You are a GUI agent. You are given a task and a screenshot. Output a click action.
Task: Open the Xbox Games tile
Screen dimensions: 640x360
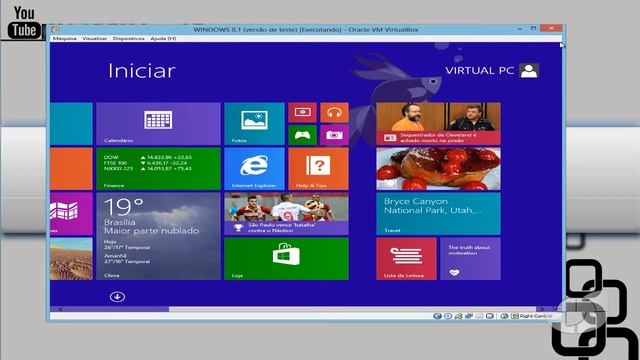point(302,135)
